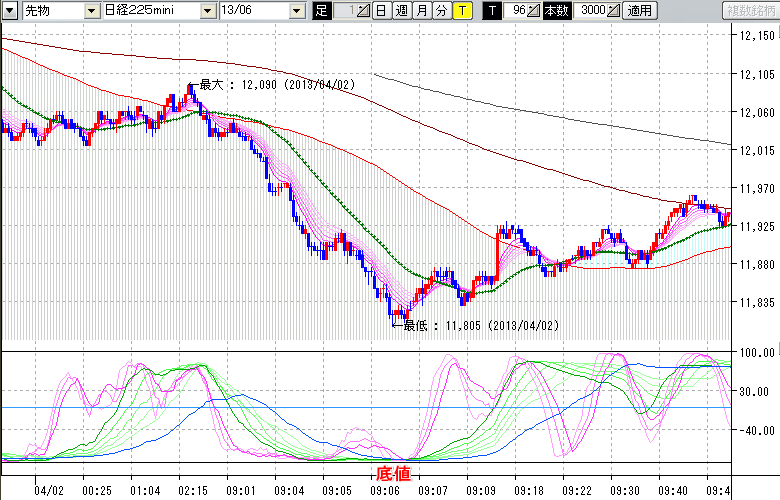
Task: Select the 日 daily timeframe button
Action: 382,11
